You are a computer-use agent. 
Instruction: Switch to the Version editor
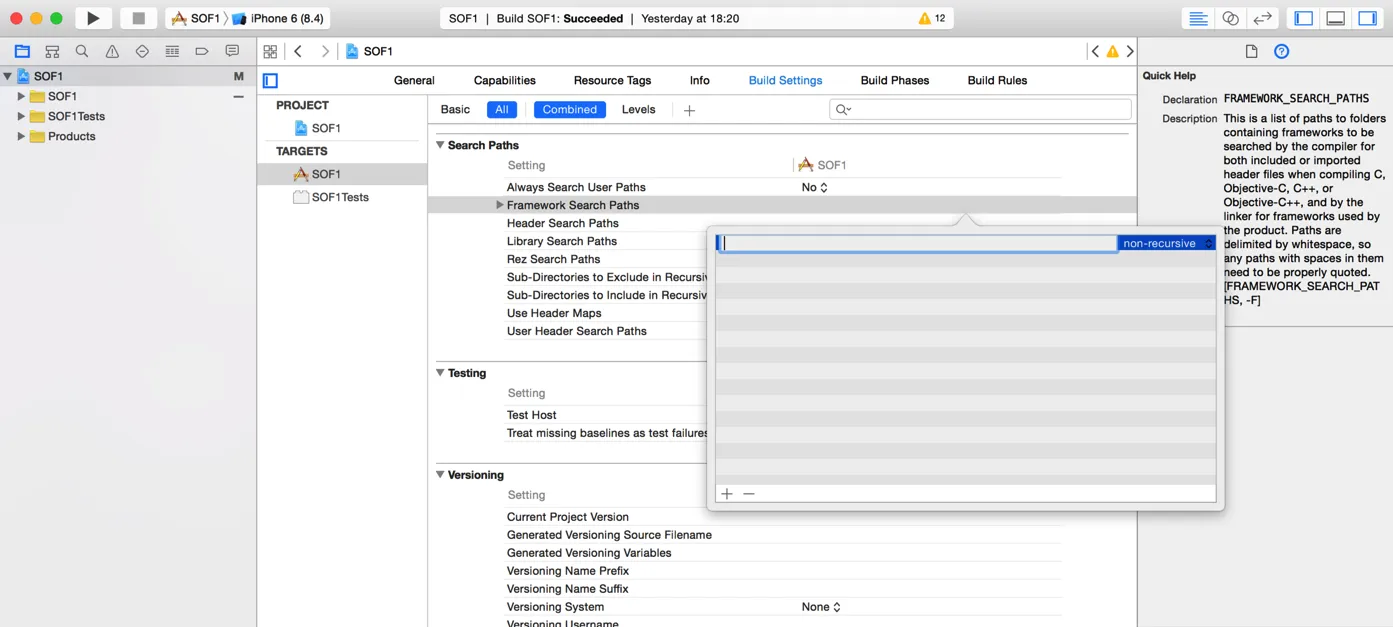point(1263,18)
